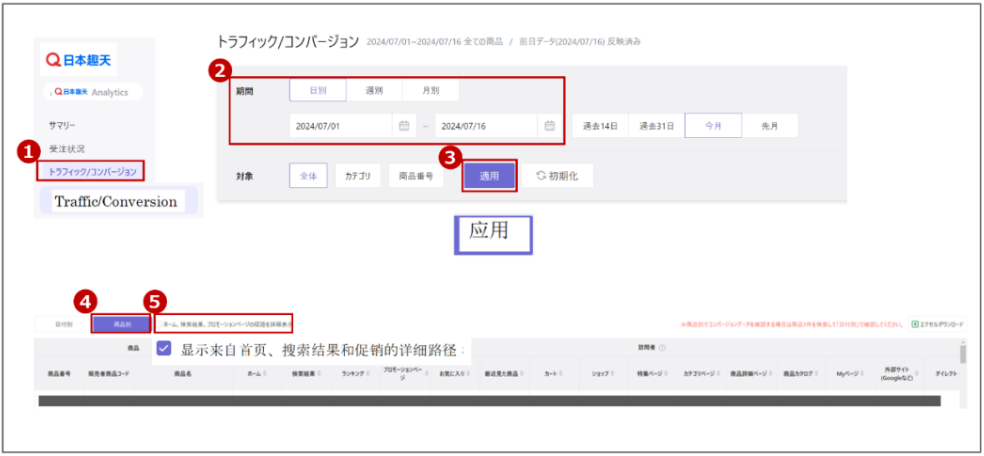Click the 初期化 reset button
This screenshot has height=456, width=984.
(x=557, y=176)
